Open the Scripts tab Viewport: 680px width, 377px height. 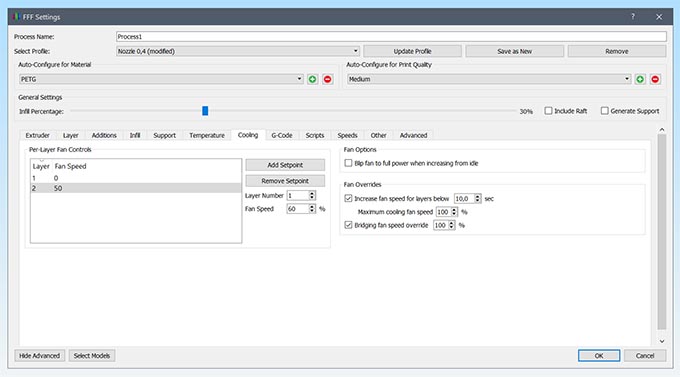click(315, 135)
